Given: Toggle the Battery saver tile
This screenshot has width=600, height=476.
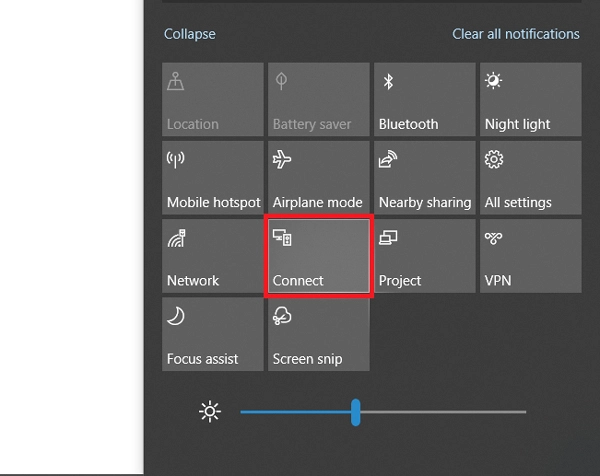Looking at the screenshot, I should tap(319, 99).
